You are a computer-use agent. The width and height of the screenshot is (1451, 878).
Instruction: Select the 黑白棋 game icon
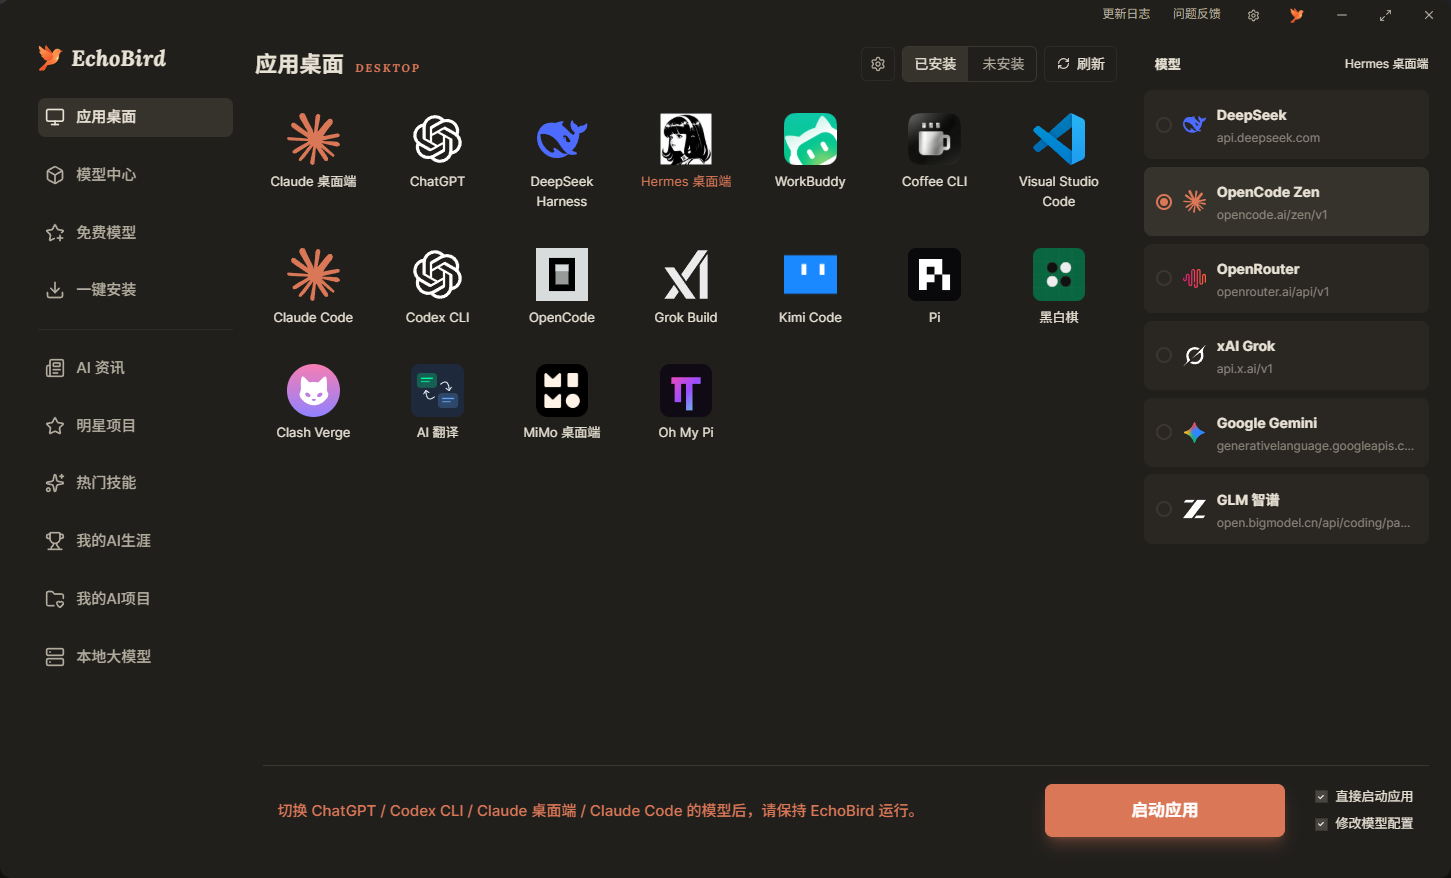click(x=1059, y=274)
